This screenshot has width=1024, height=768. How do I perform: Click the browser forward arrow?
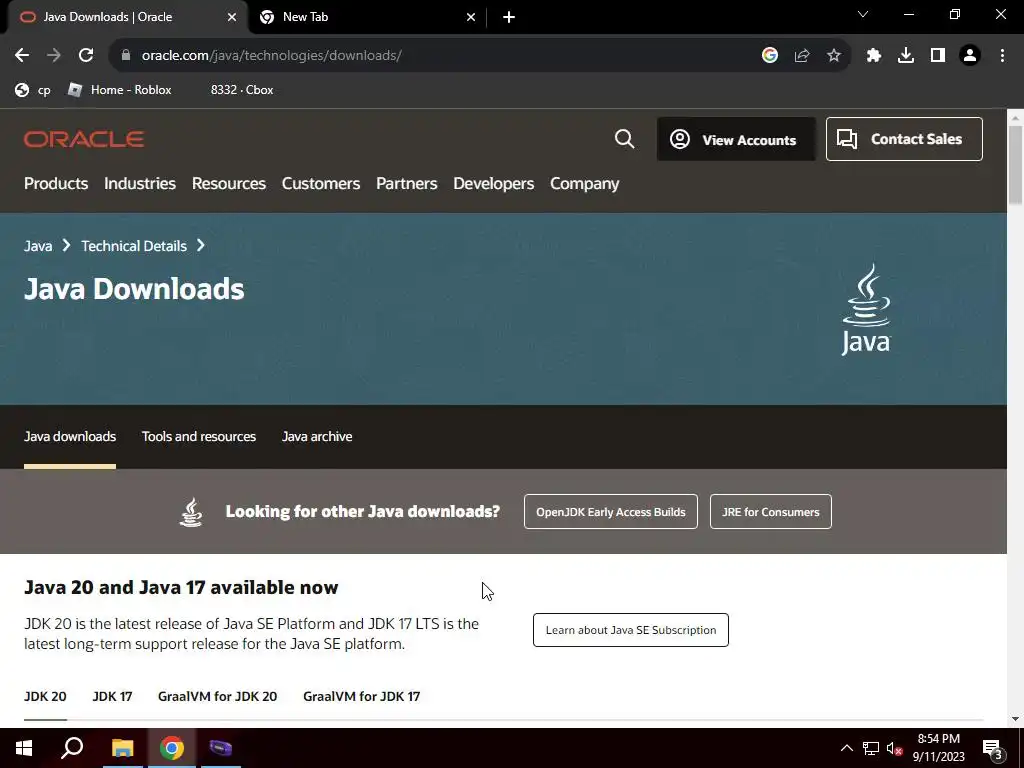pyautogui.click(x=54, y=56)
